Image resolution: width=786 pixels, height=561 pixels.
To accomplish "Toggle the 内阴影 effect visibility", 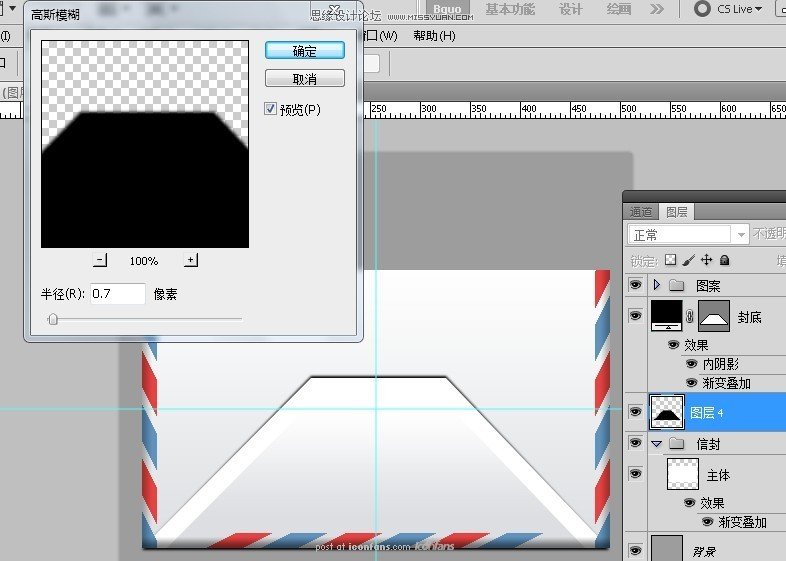I will [x=691, y=363].
